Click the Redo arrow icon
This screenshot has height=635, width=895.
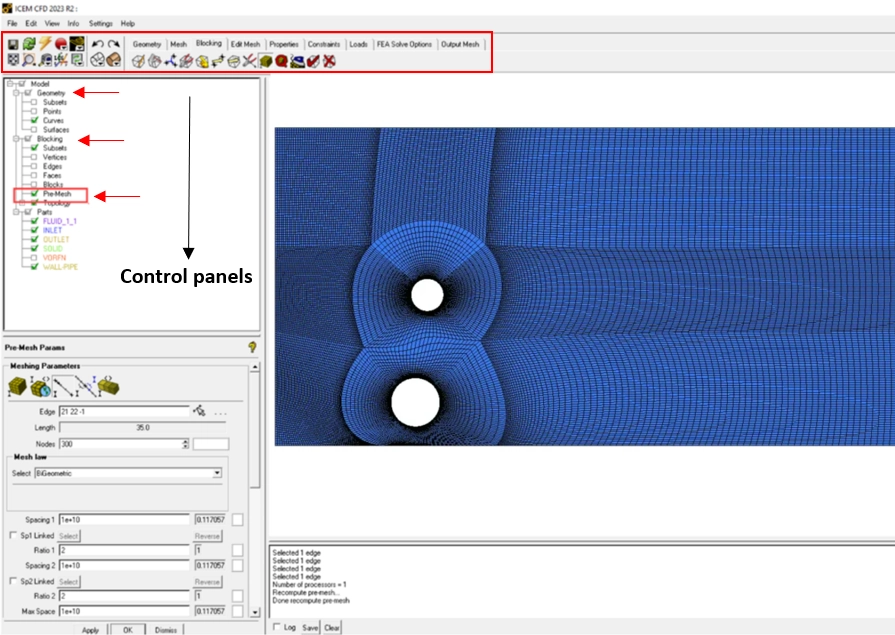[x=114, y=44]
